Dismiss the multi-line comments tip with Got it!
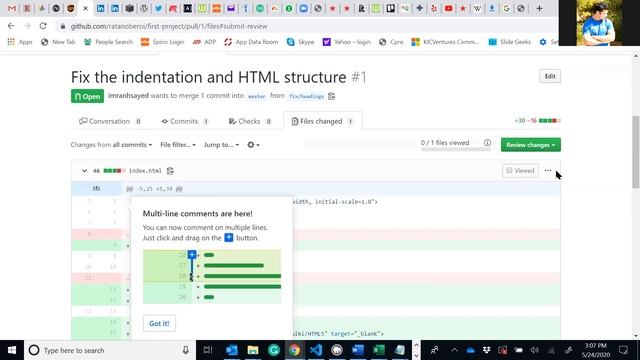 (159, 323)
